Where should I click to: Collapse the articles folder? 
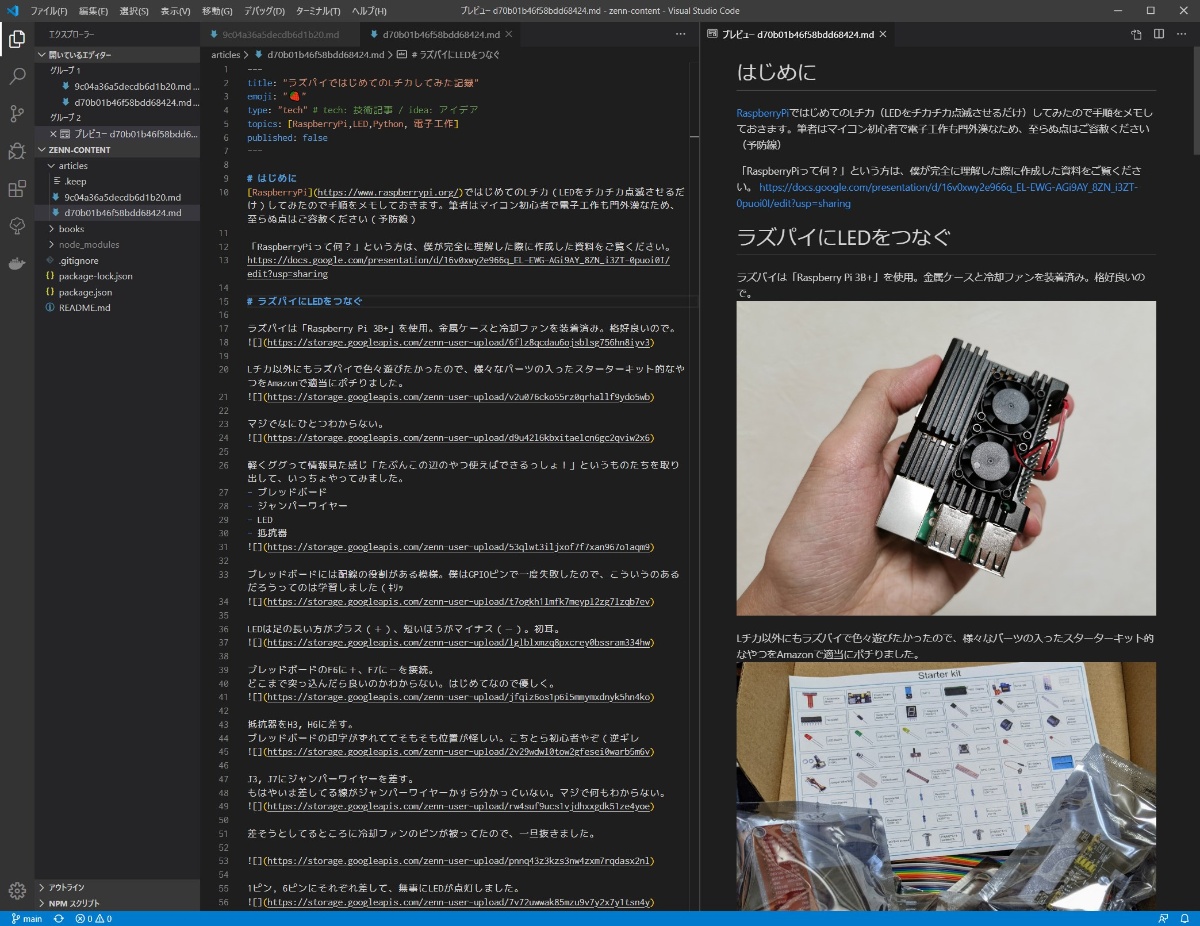(x=117, y=166)
